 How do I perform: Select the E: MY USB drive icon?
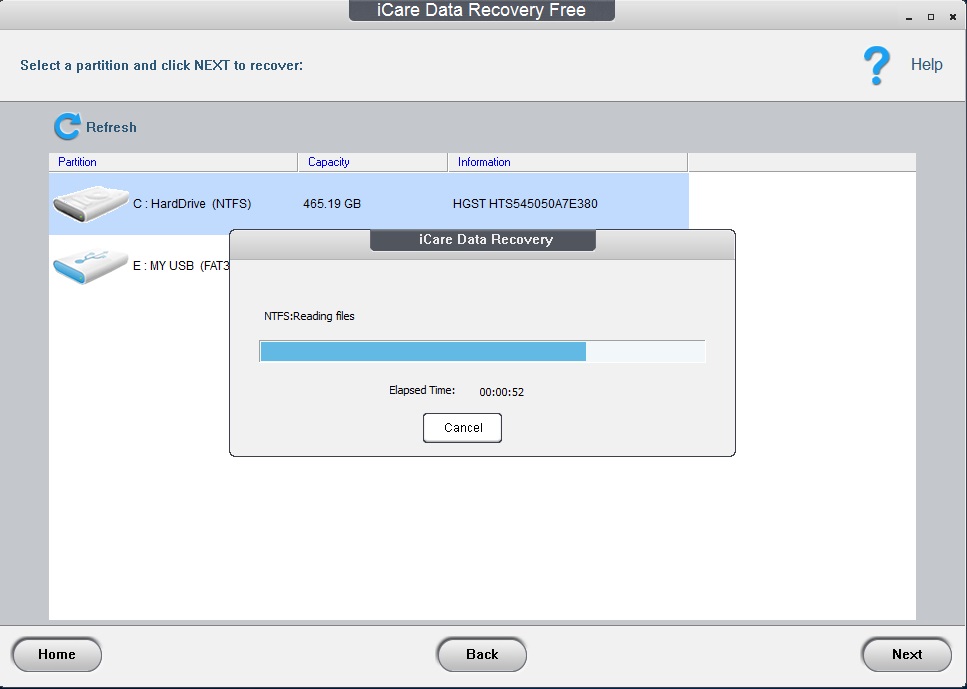point(90,263)
